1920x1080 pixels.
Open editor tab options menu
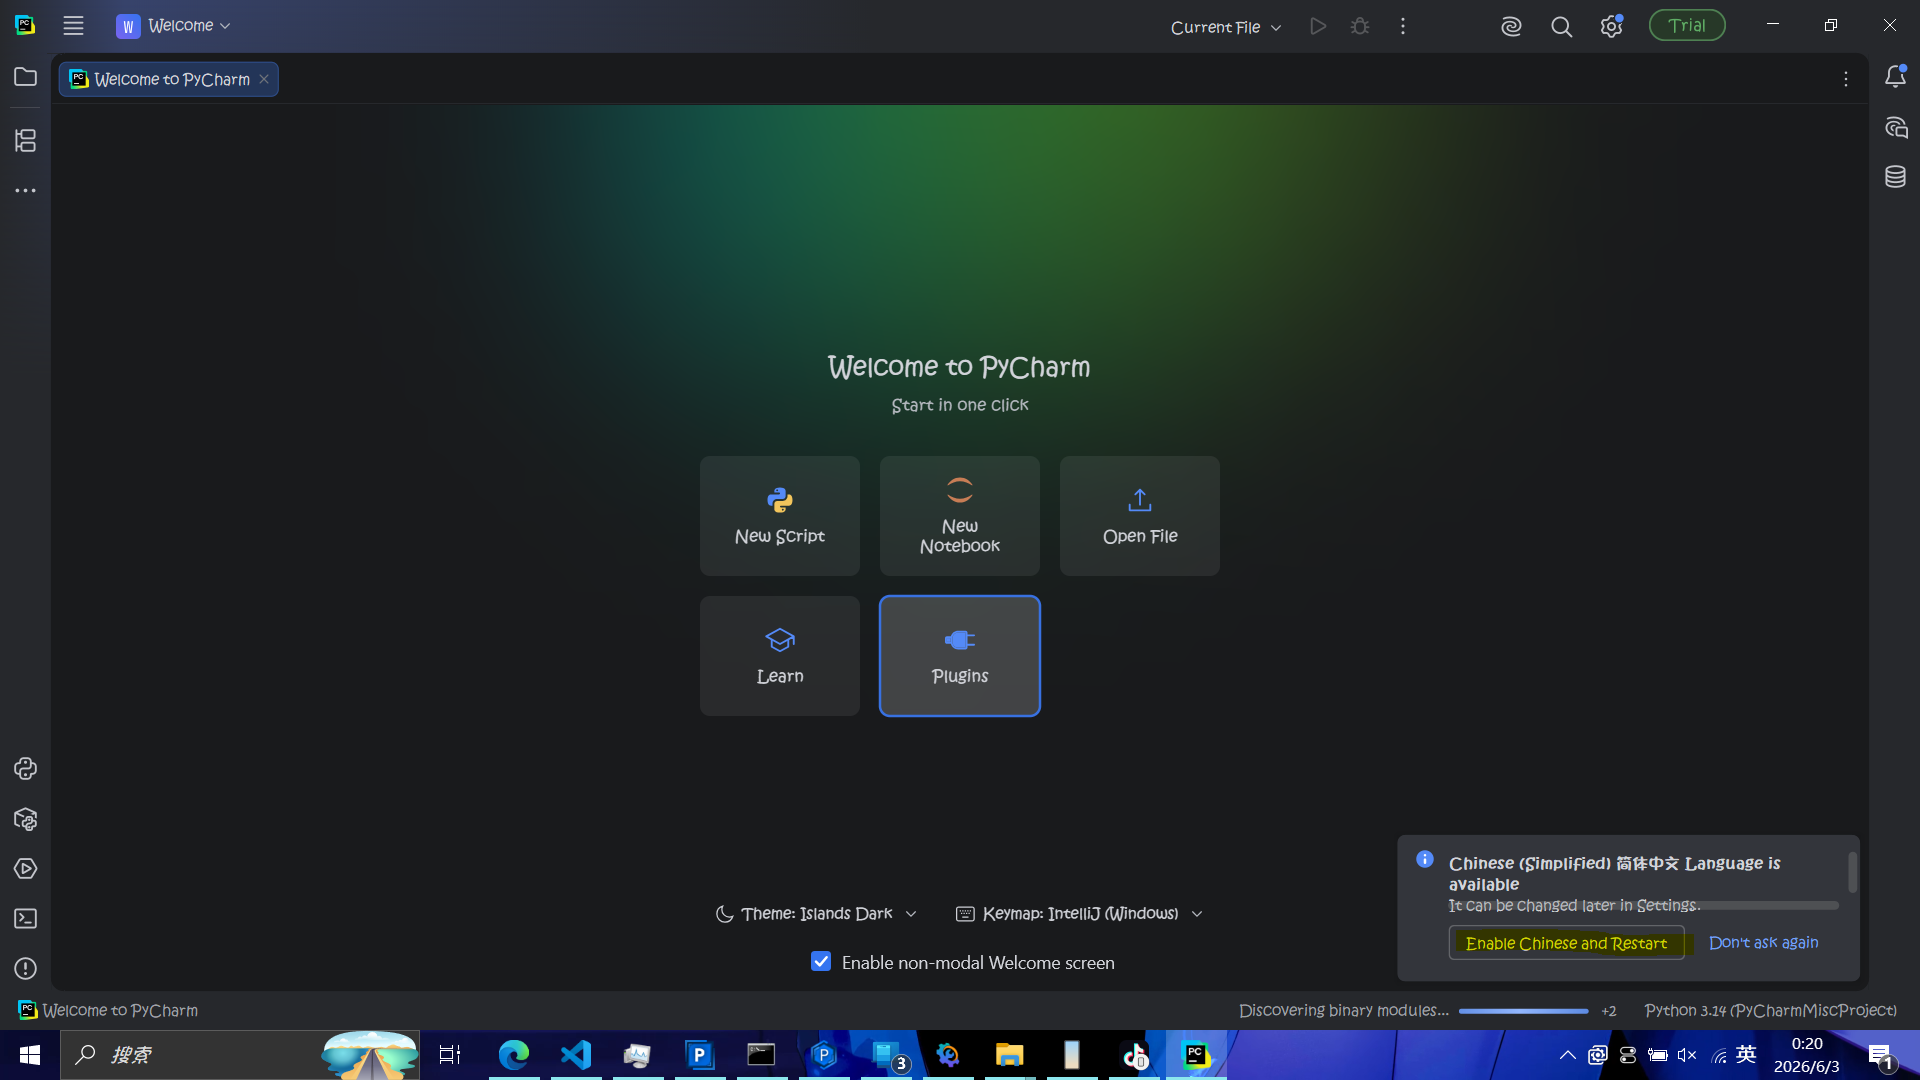point(1846,79)
